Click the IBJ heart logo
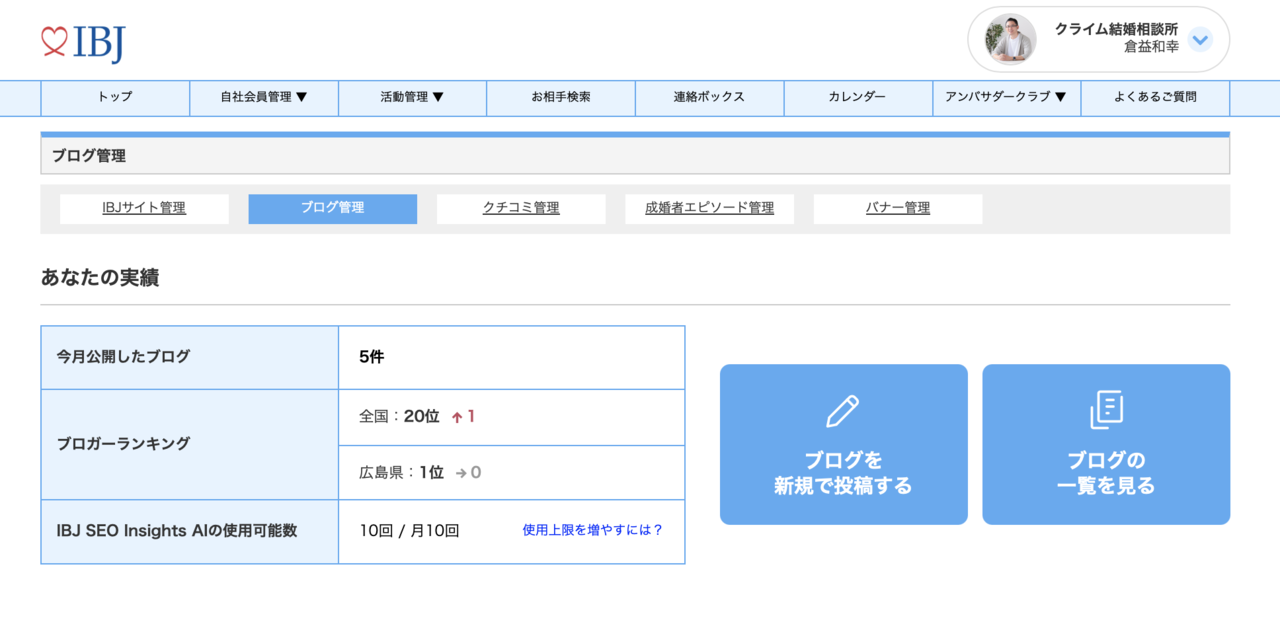The height and width of the screenshot is (624, 1280). pos(83,42)
